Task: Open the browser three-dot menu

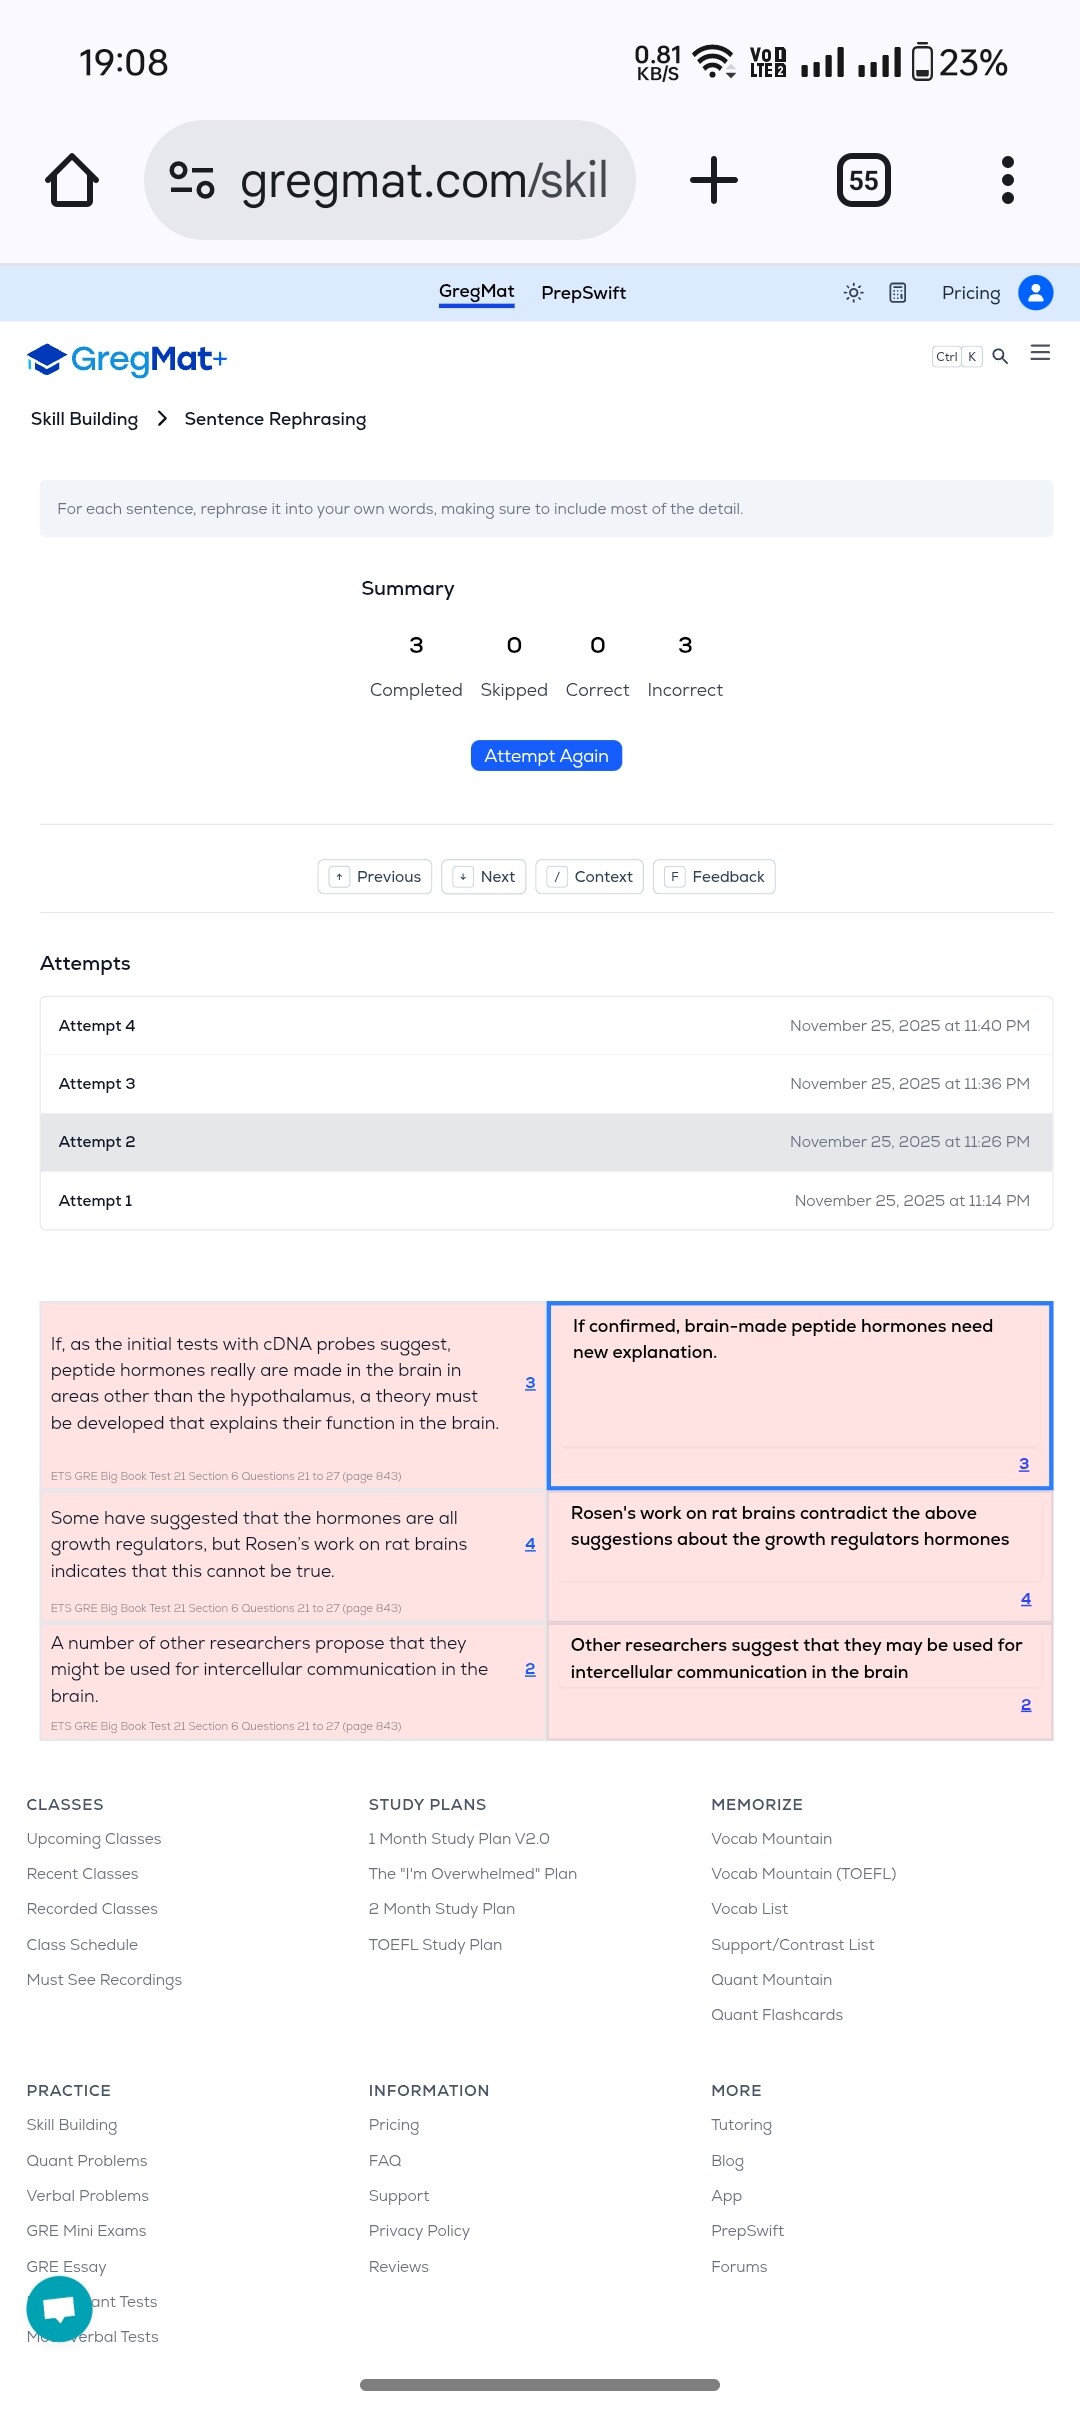Action: click(x=1007, y=180)
